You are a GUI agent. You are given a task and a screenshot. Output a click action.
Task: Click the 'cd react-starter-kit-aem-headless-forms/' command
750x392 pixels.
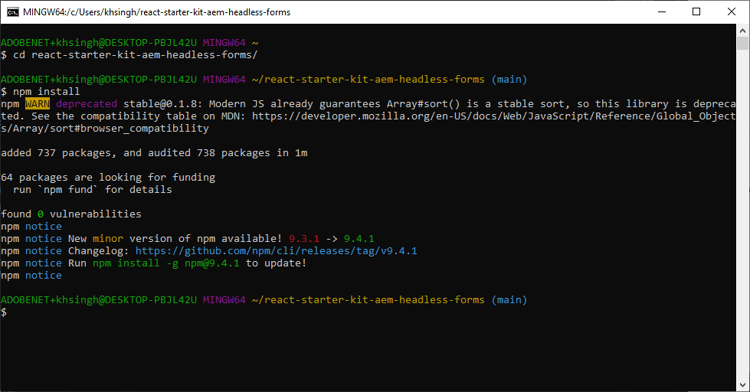click(135, 55)
